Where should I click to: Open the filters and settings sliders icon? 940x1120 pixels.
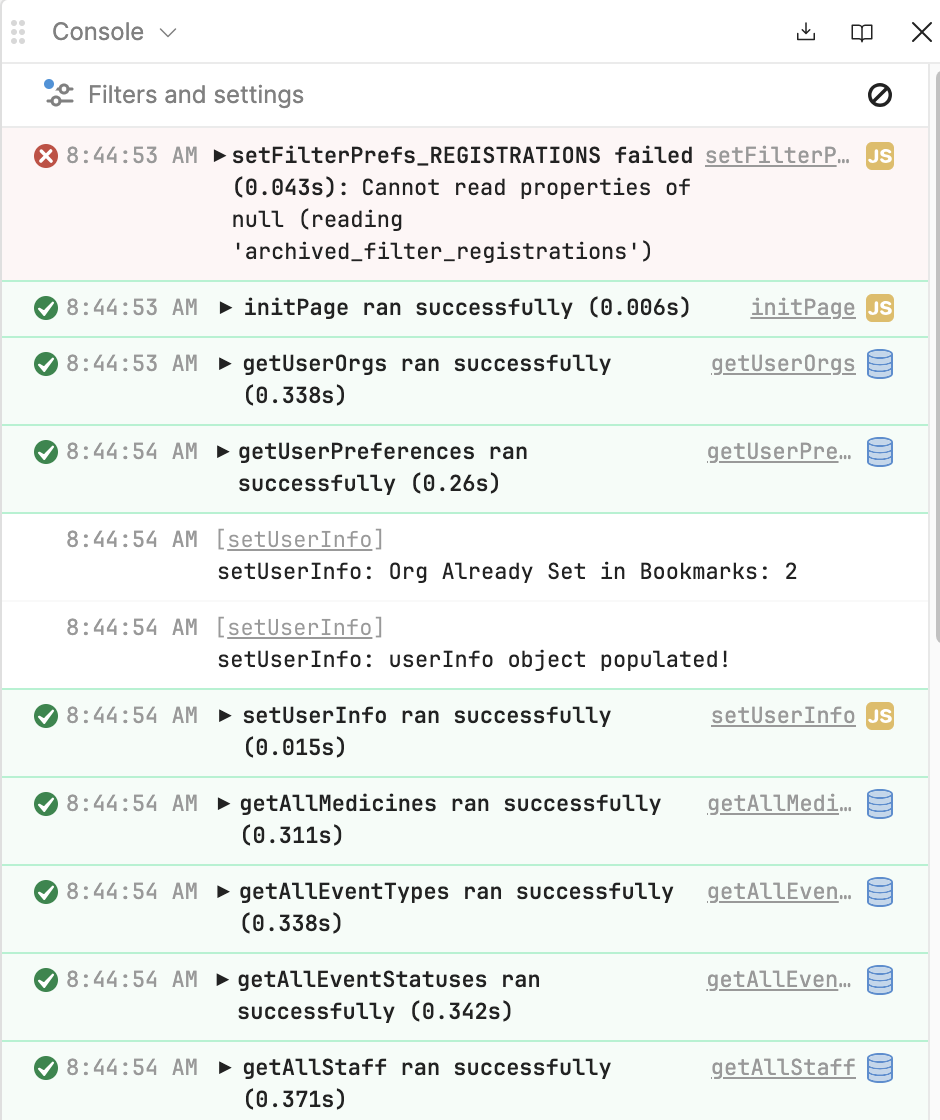coord(59,94)
